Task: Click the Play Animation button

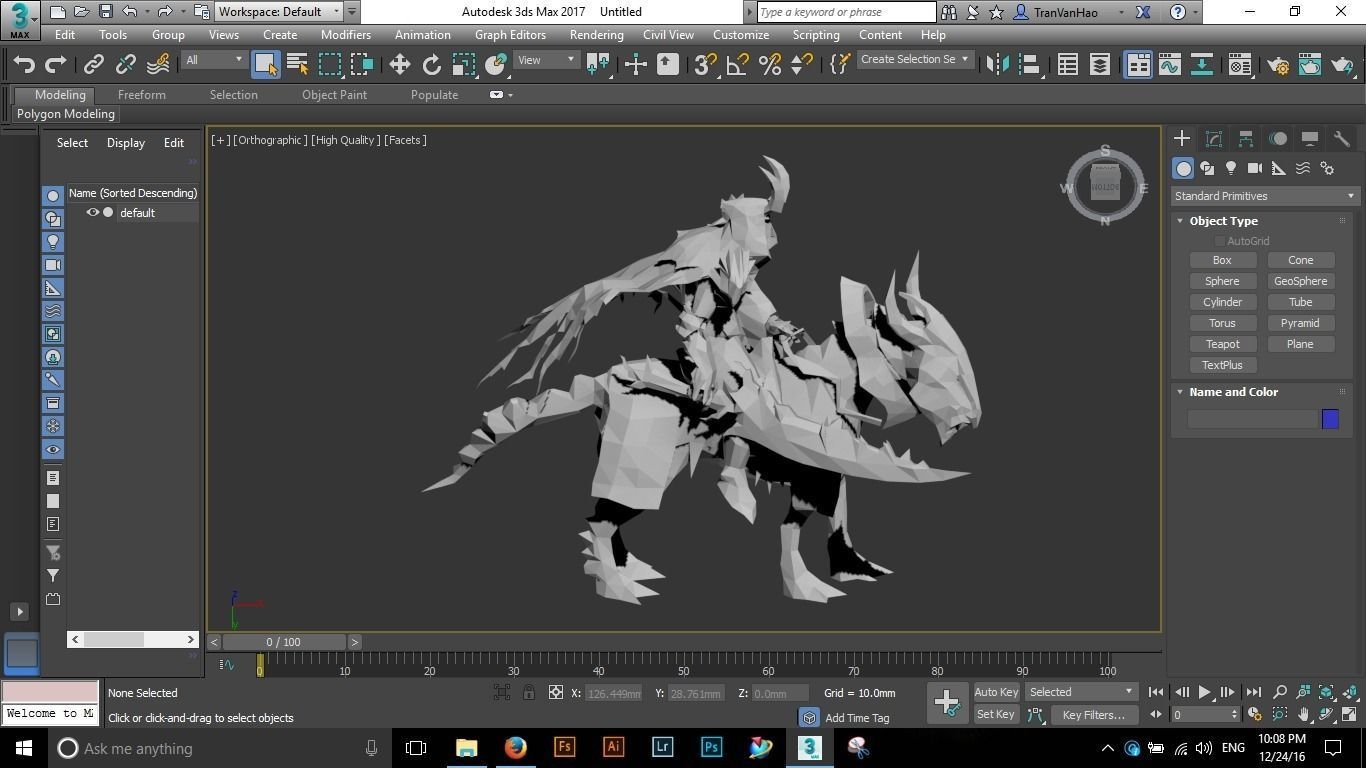Action: click(1204, 692)
